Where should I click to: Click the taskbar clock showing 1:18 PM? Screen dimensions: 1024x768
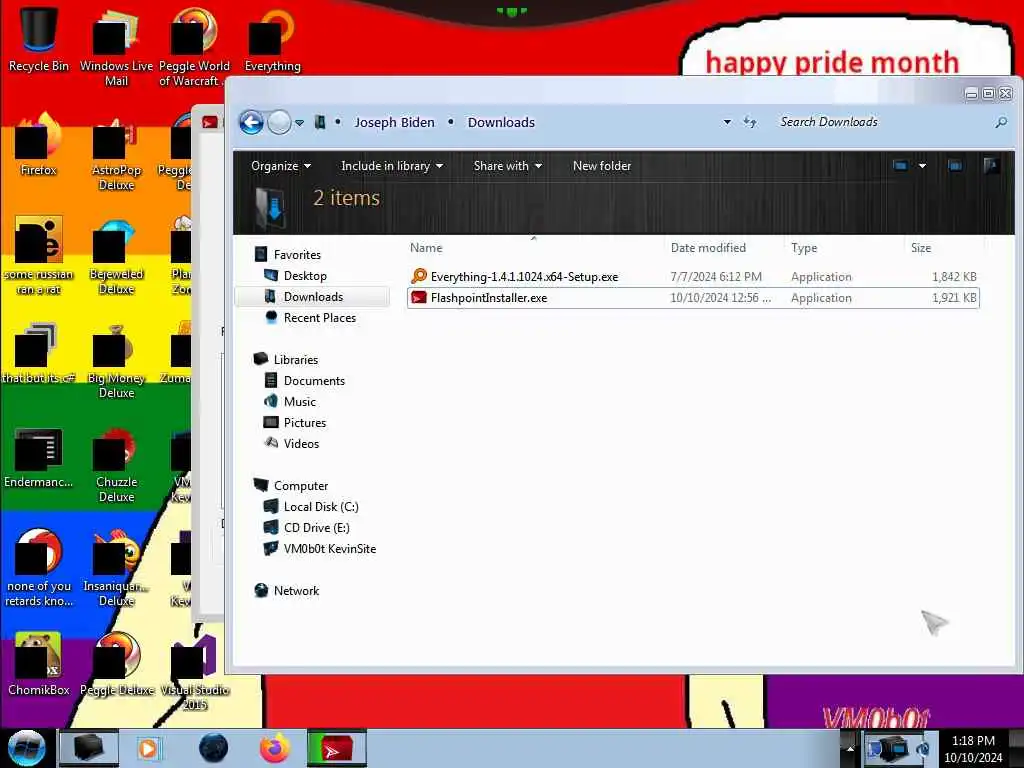point(973,748)
